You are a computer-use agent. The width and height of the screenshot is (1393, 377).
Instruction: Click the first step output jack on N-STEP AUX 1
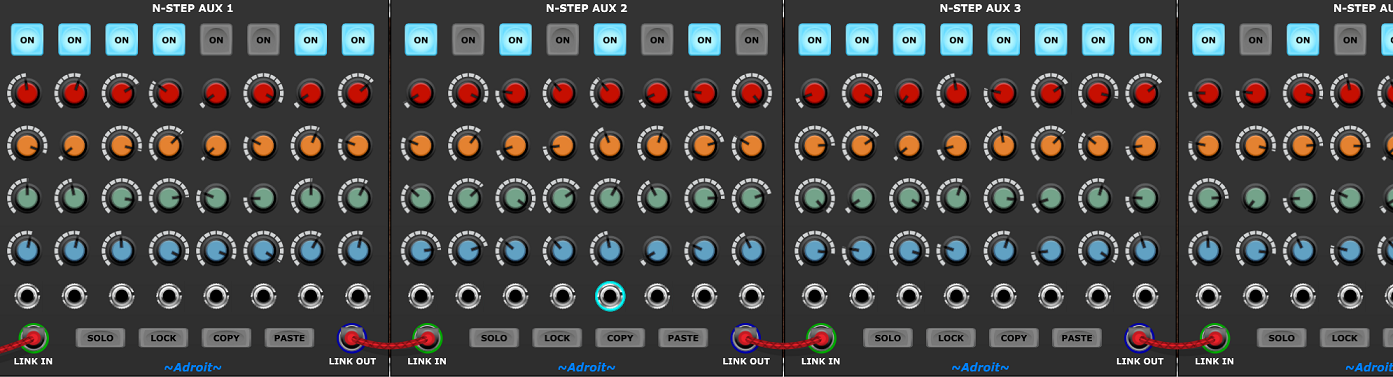(27, 296)
